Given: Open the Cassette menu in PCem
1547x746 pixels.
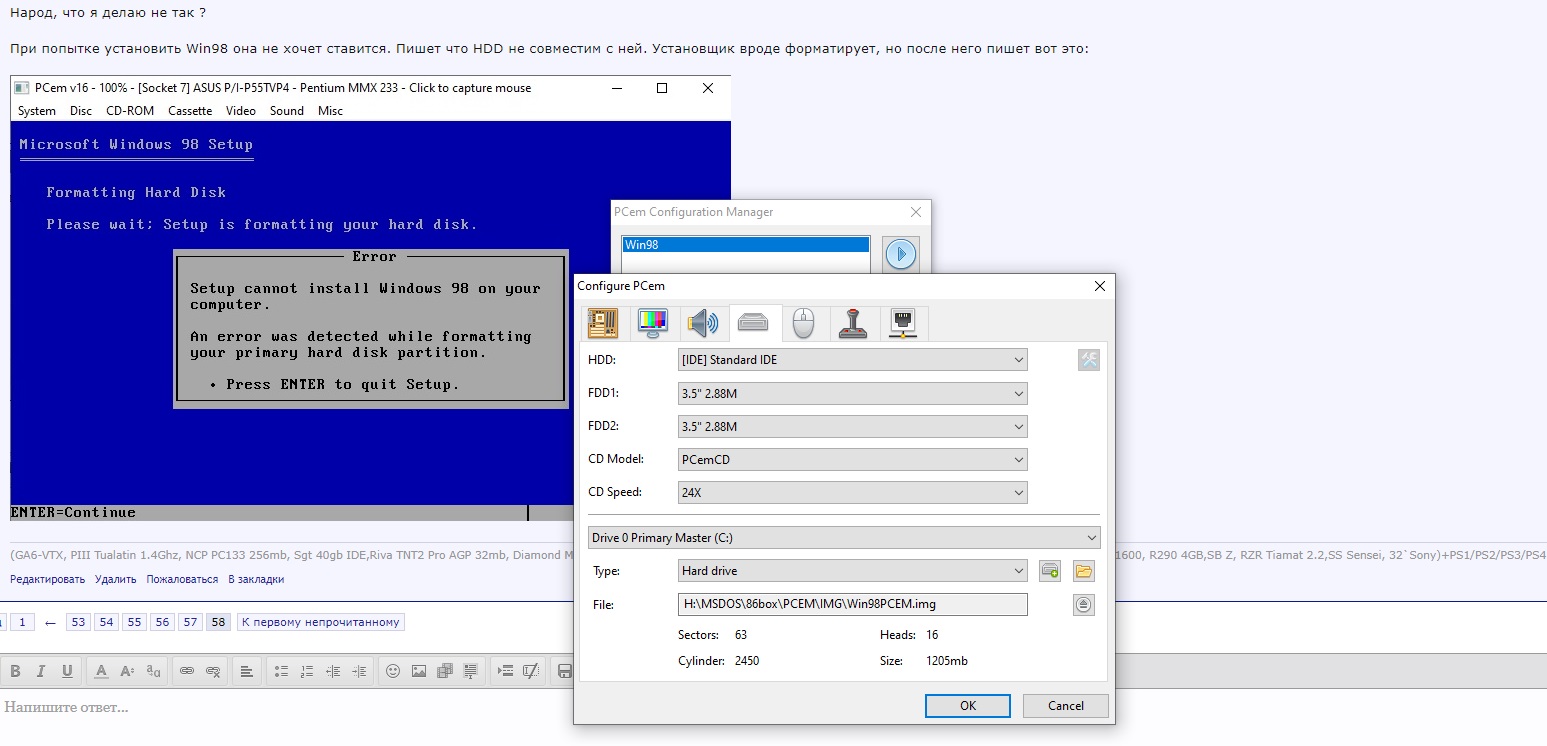Looking at the screenshot, I should coord(190,111).
